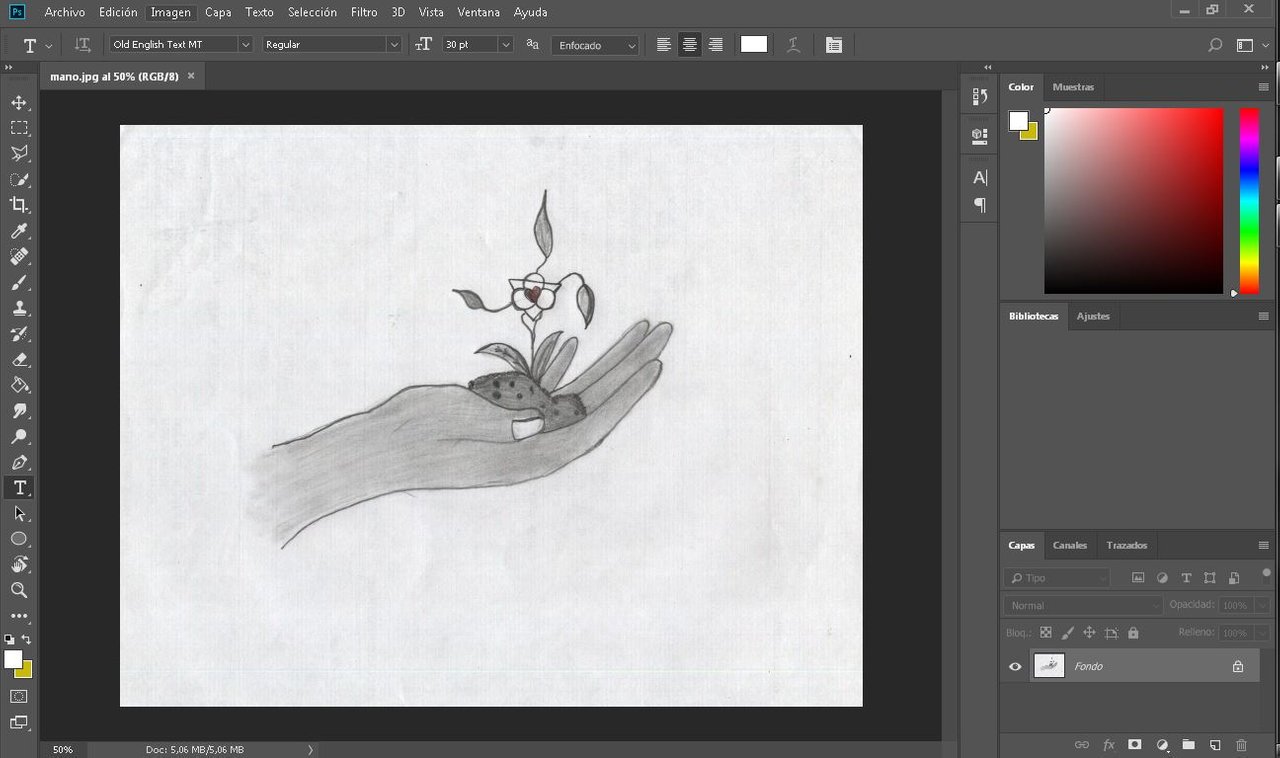Select the Hand tool

19,565
